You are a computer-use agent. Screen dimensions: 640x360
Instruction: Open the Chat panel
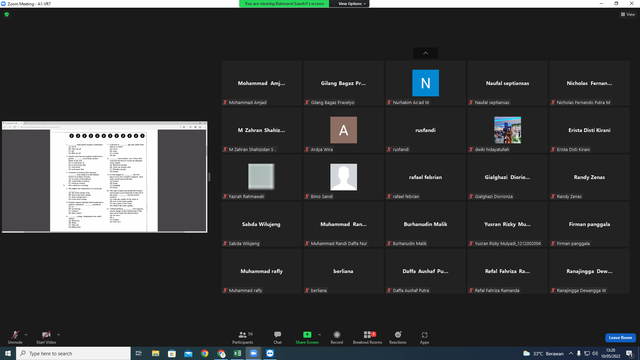pos(278,337)
